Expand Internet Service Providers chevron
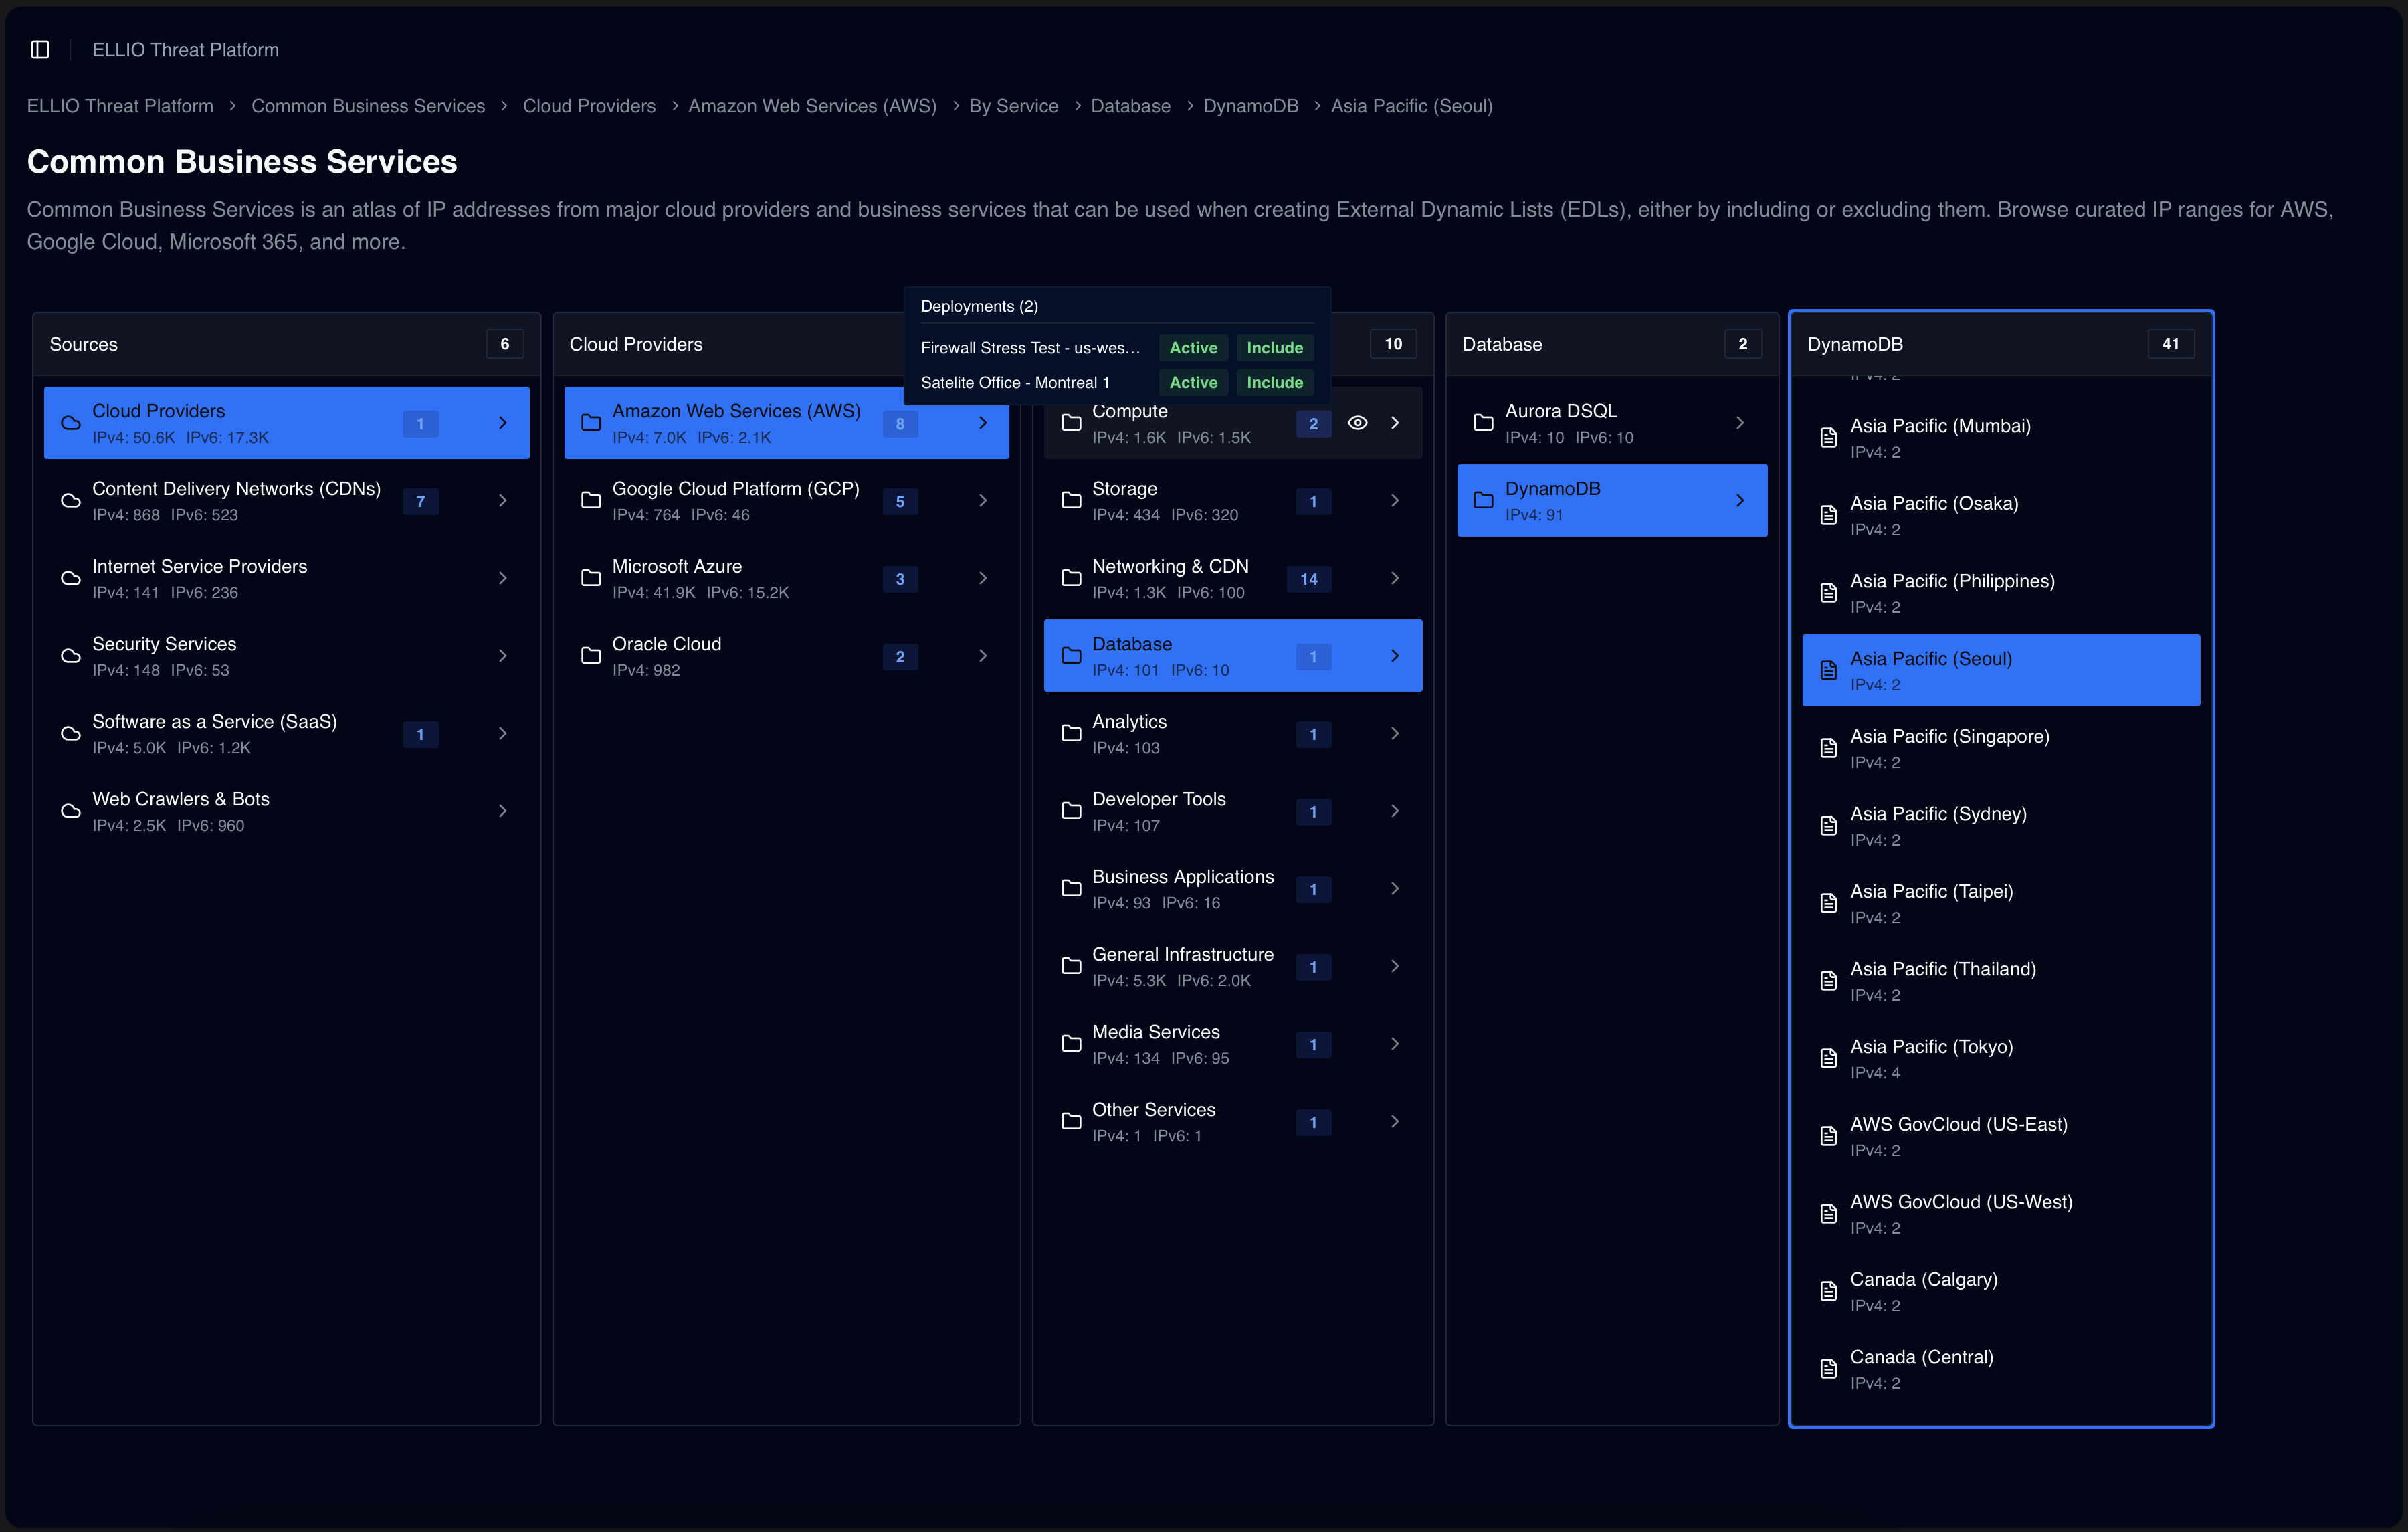This screenshot has width=2408, height=1532. click(x=503, y=578)
